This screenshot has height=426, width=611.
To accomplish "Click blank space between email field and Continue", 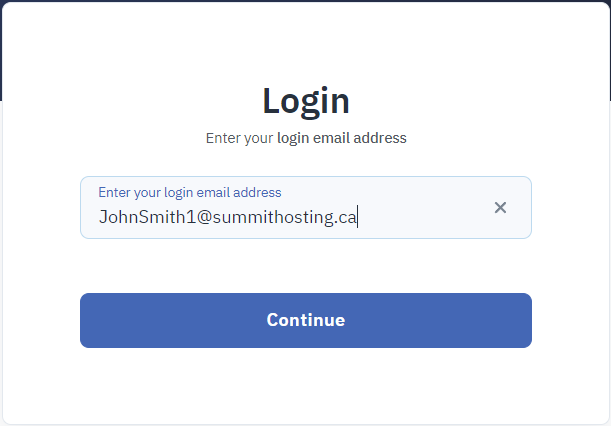I will (x=306, y=266).
